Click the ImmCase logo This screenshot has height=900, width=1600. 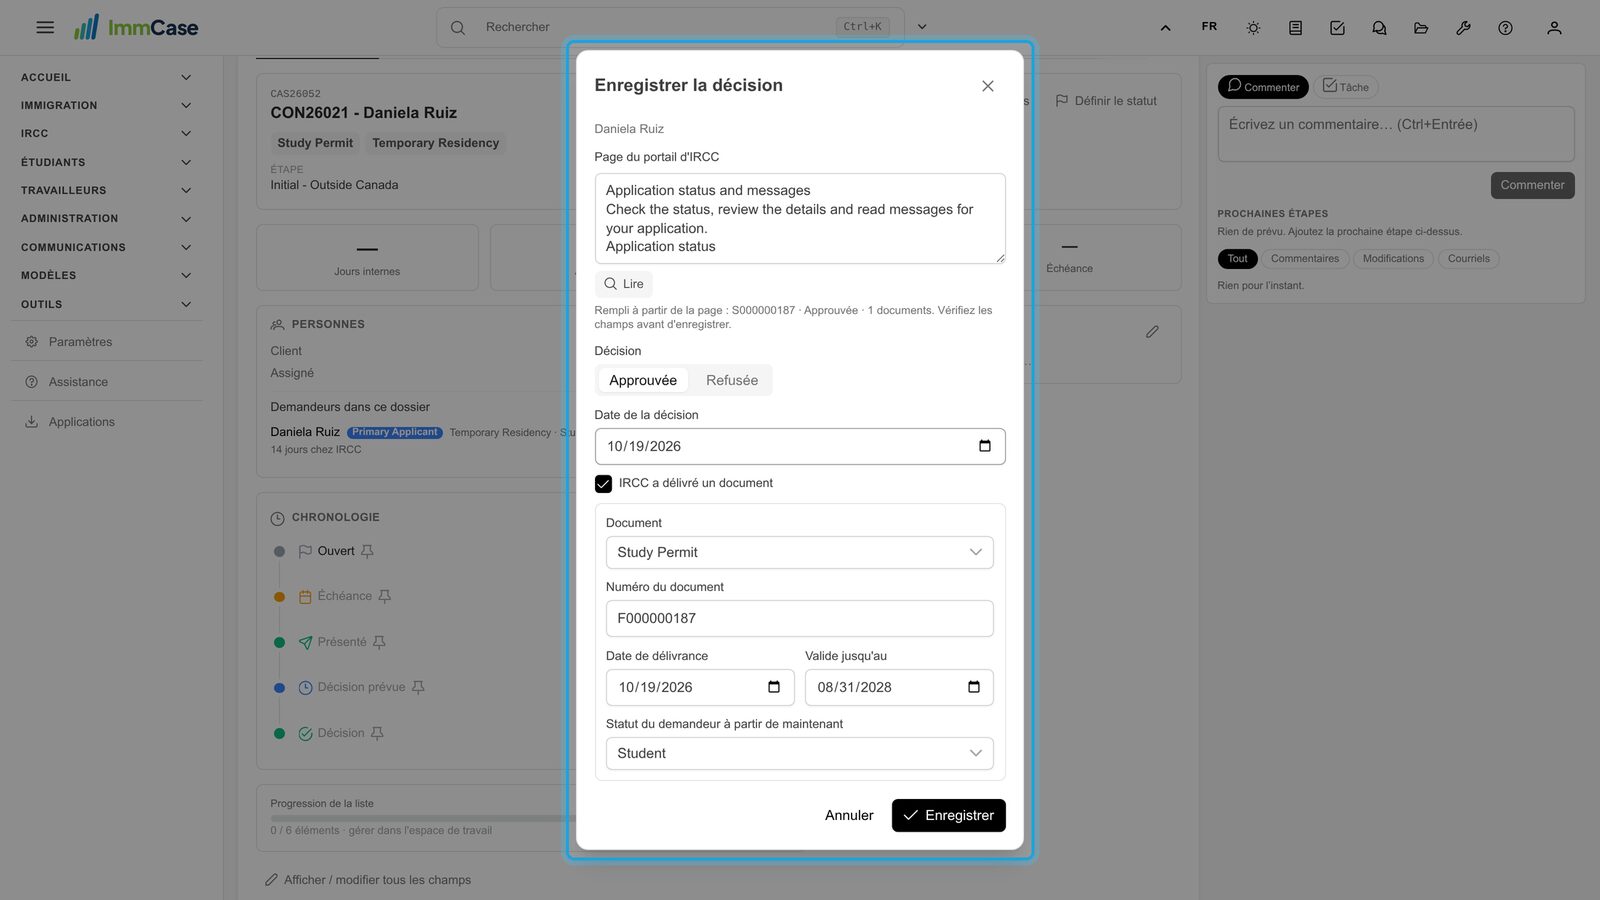[x=136, y=27]
